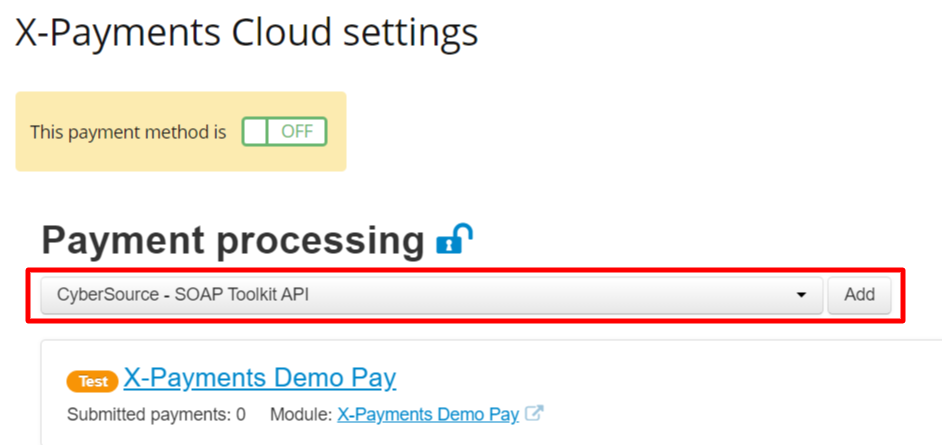Open the external link icon beside Module
Image resolution: width=942 pixels, height=445 pixels.
[534, 414]
